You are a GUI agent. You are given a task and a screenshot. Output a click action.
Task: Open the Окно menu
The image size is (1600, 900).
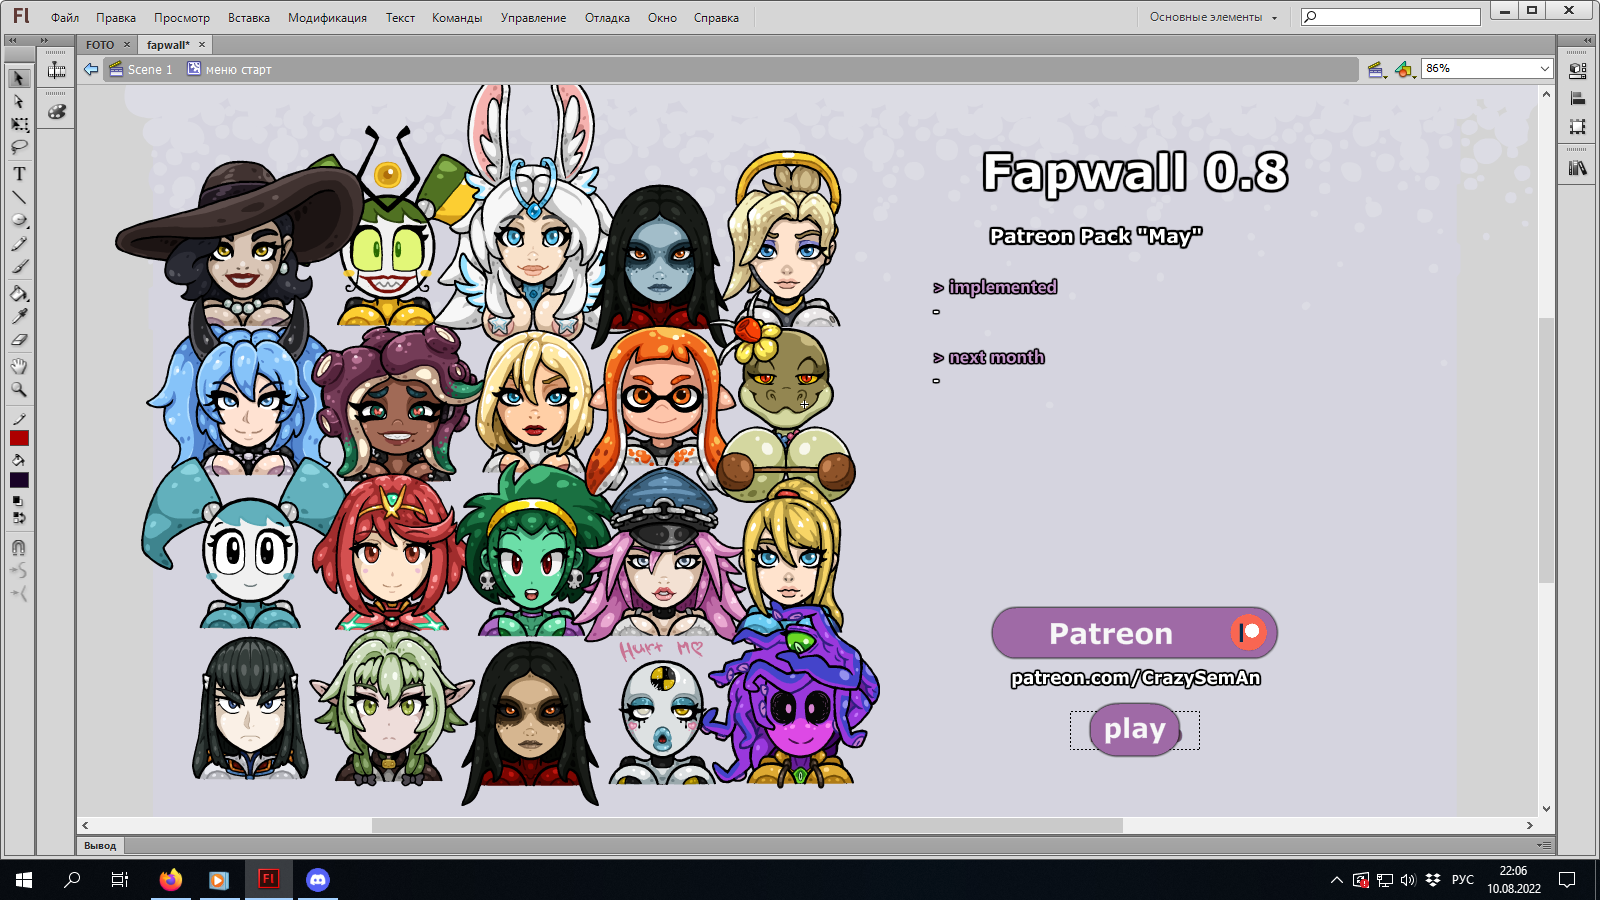tap(662, 18)
